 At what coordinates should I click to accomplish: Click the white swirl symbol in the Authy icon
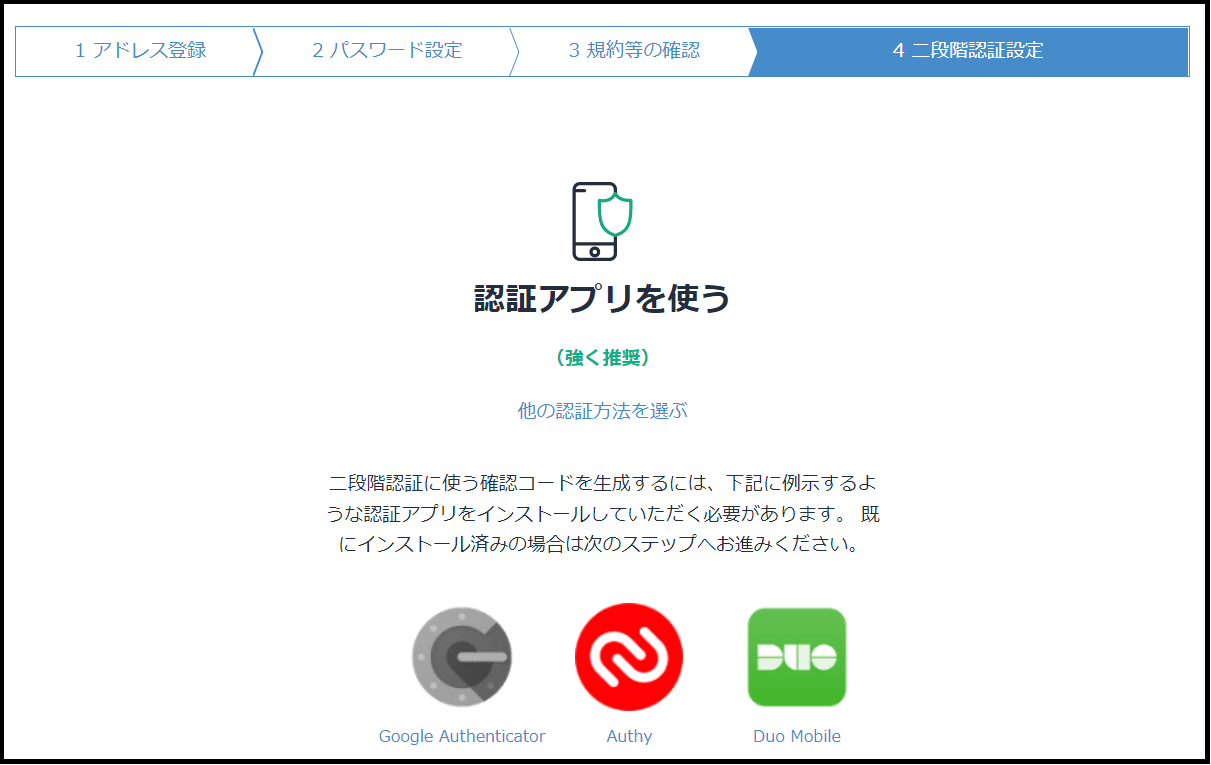628,657
